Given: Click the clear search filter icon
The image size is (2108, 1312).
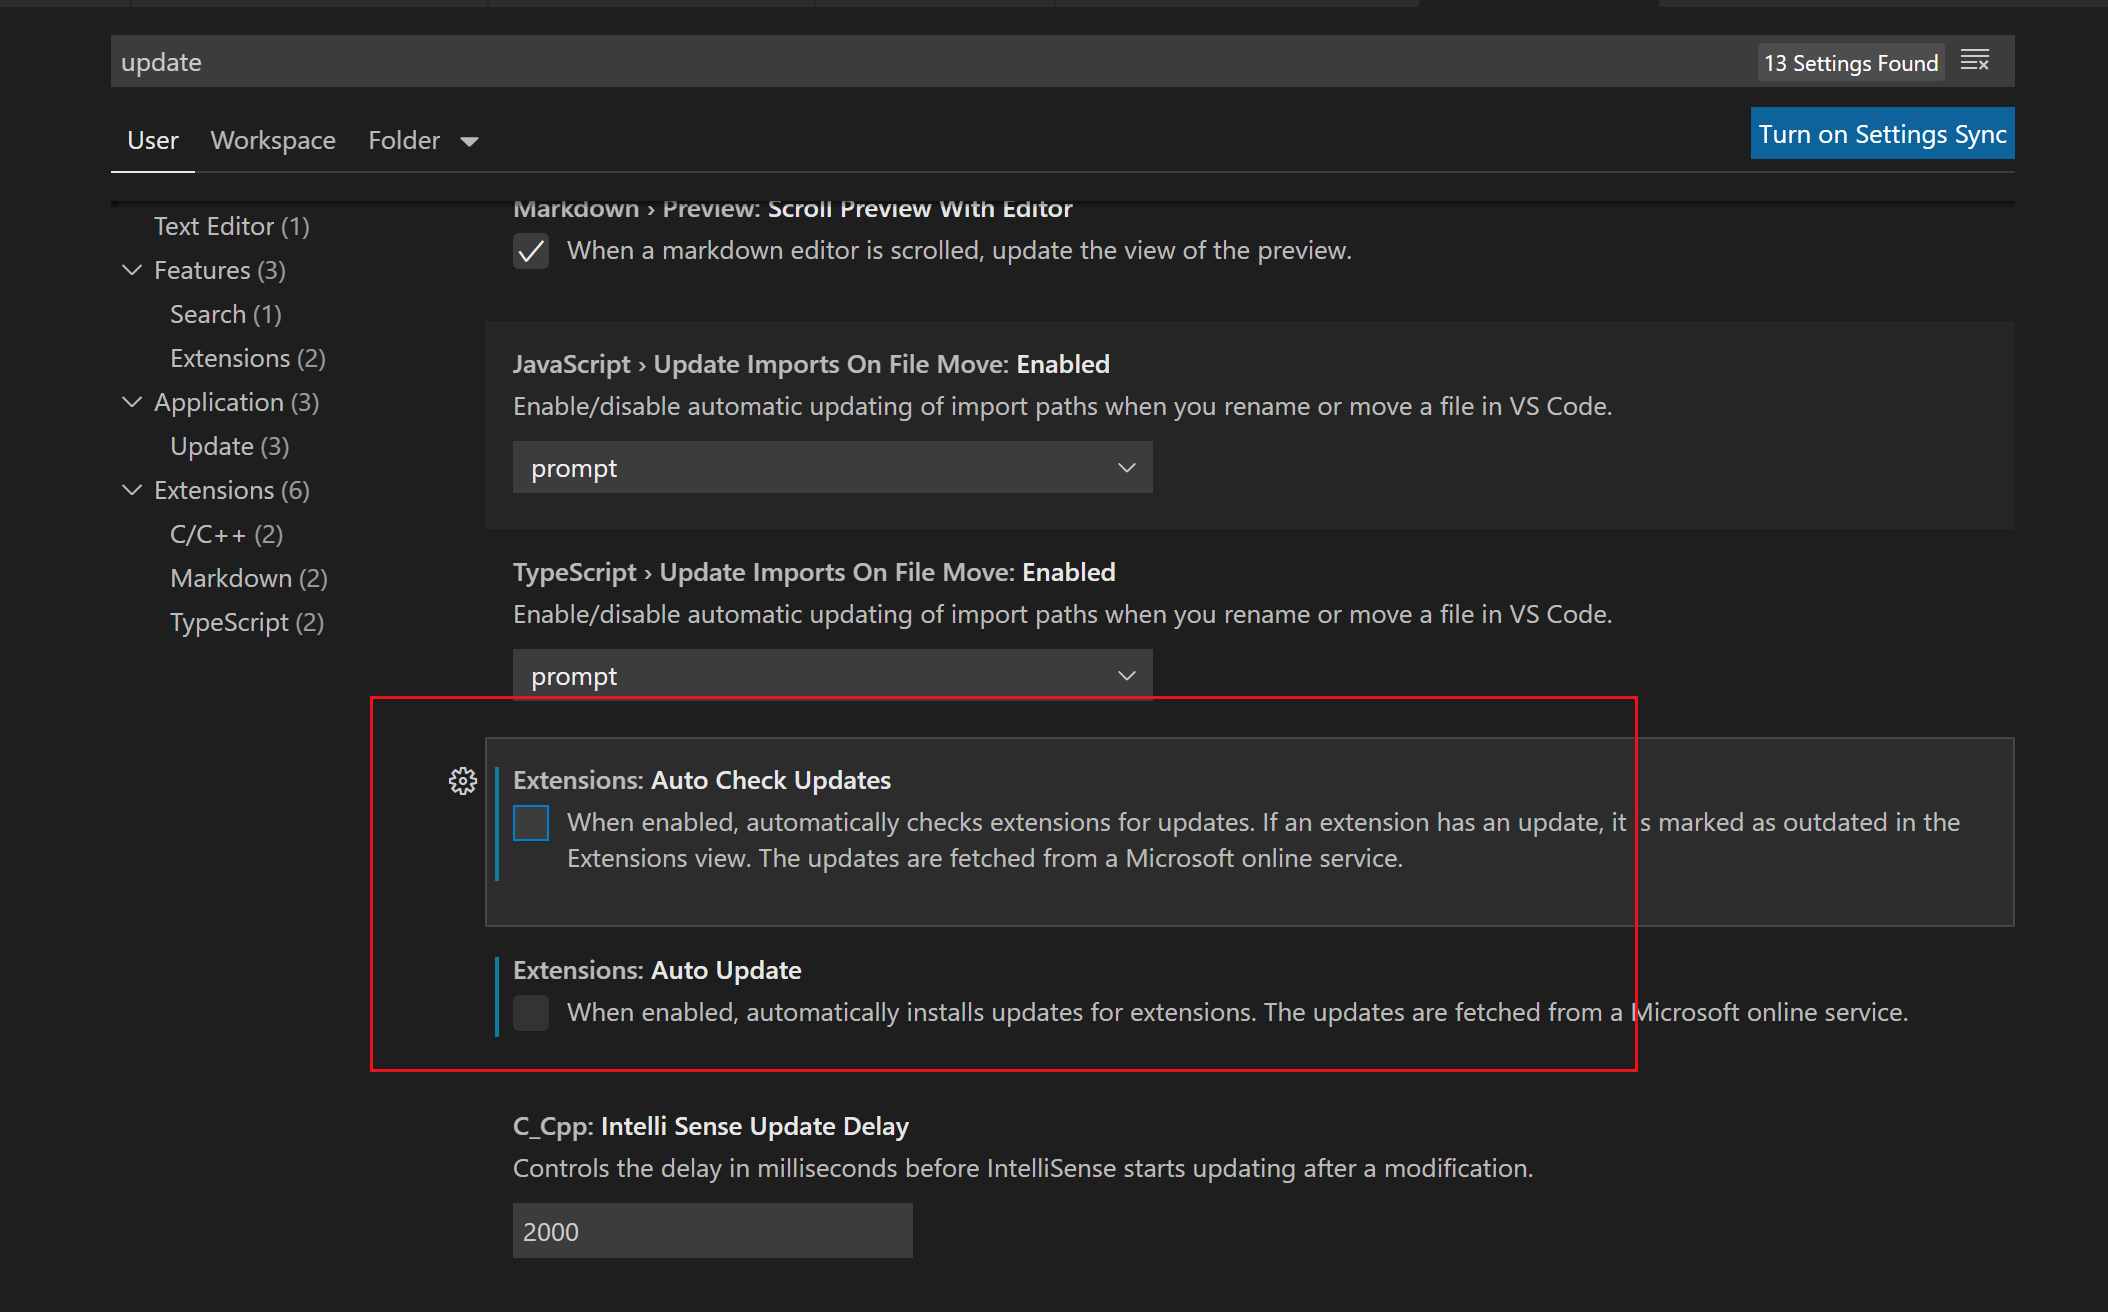Looking at the screenshot, I should coord(1974,62).
